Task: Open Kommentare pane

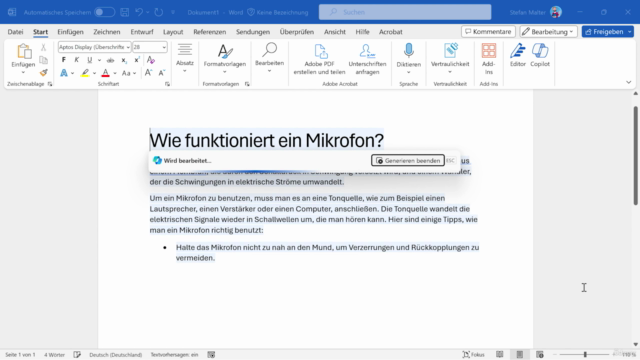Action: tap(488, 31)
